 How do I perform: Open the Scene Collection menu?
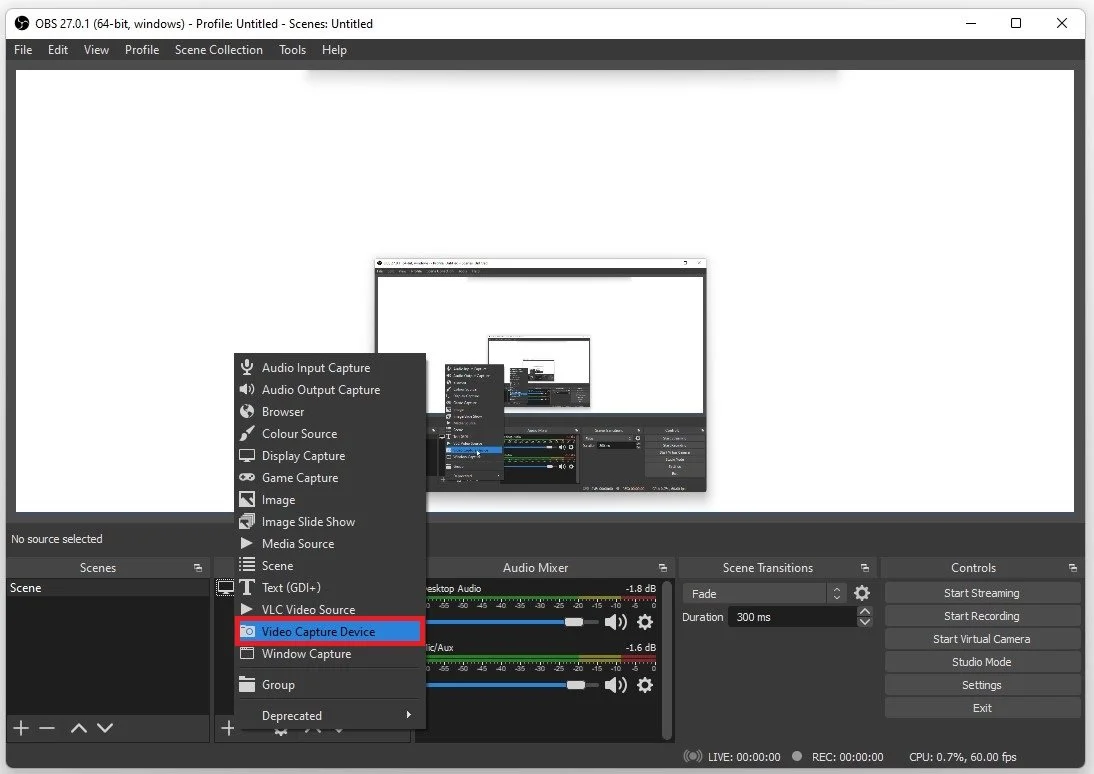tap(218, 50)
